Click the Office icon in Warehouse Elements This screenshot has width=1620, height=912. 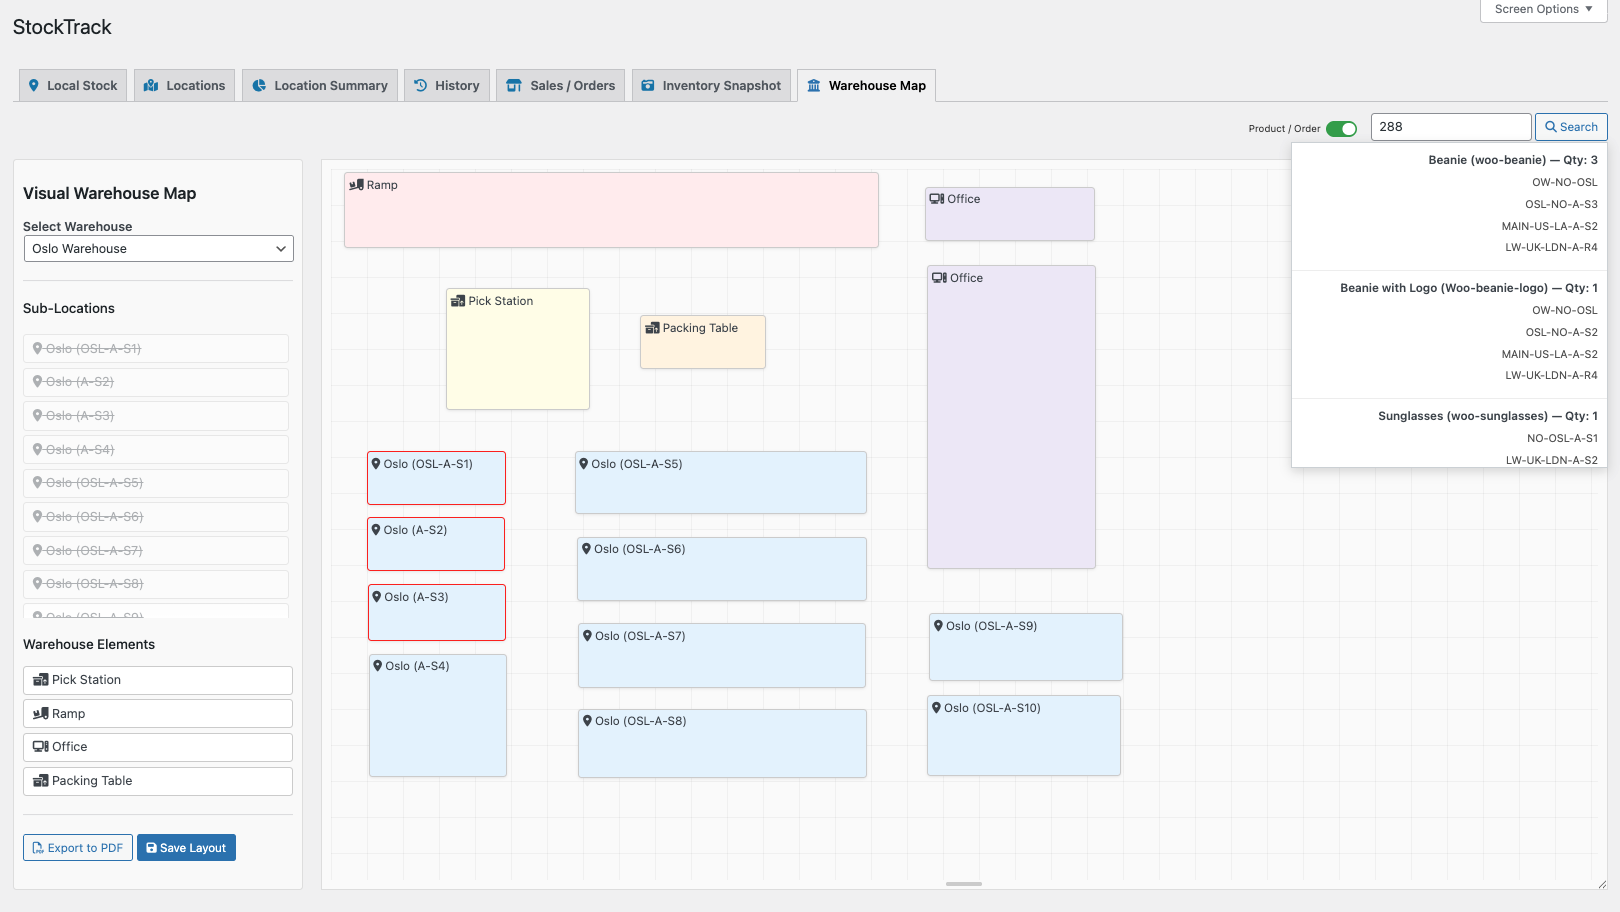(x=41, y=747)
